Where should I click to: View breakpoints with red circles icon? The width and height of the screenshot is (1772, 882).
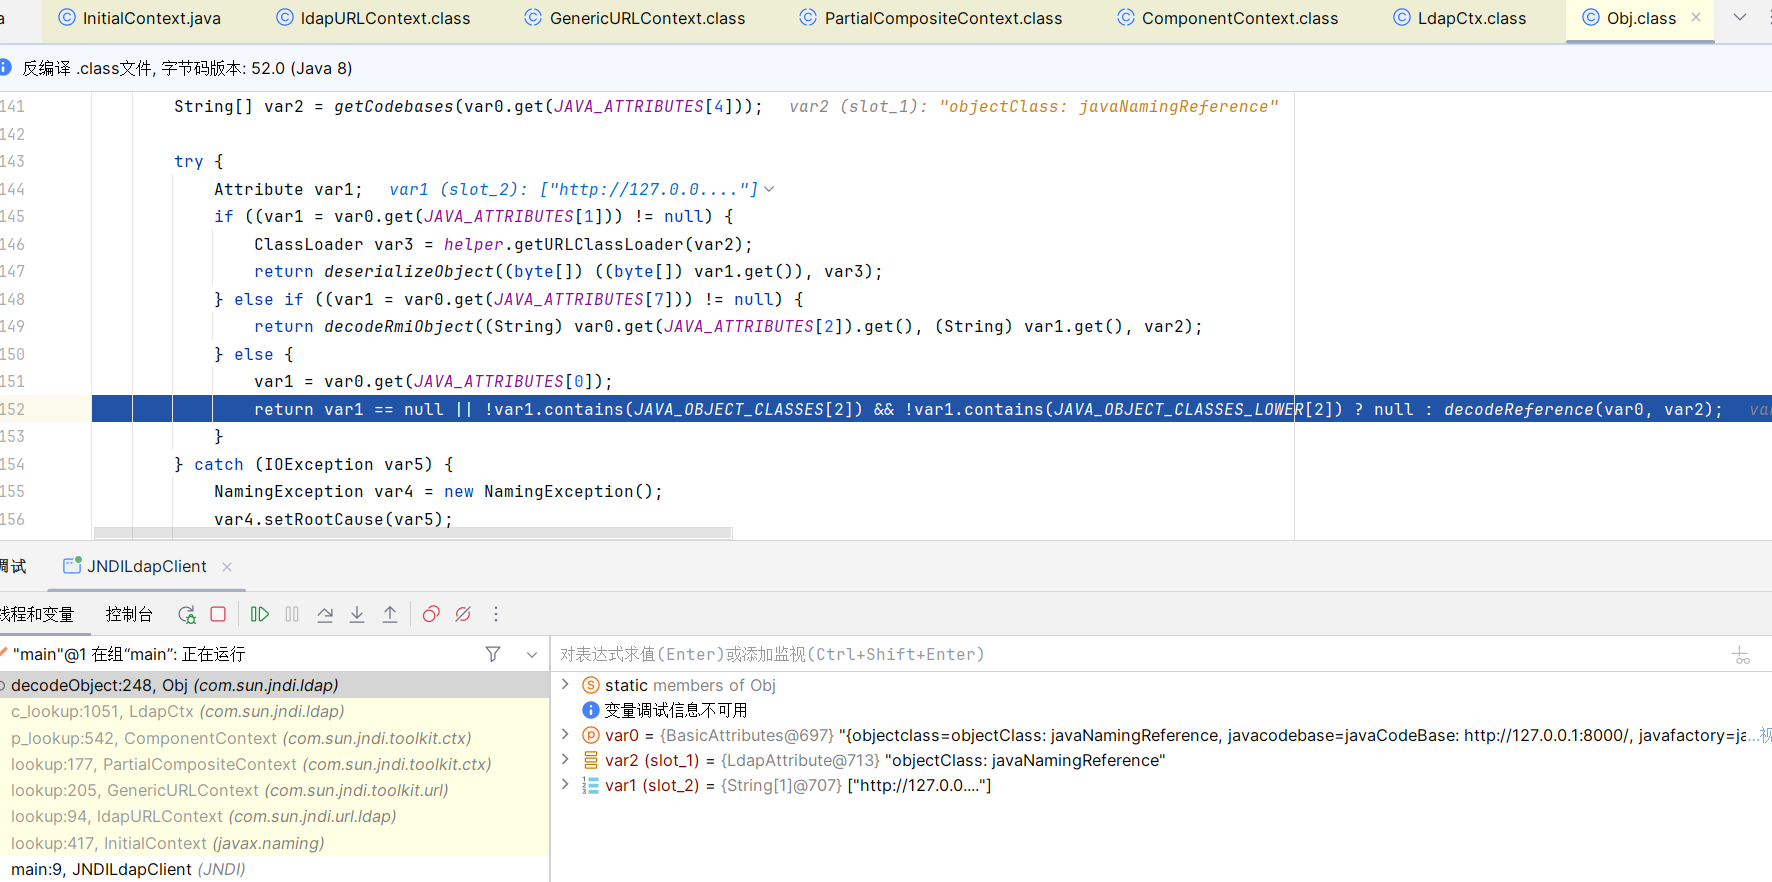(x=431, y=614)
